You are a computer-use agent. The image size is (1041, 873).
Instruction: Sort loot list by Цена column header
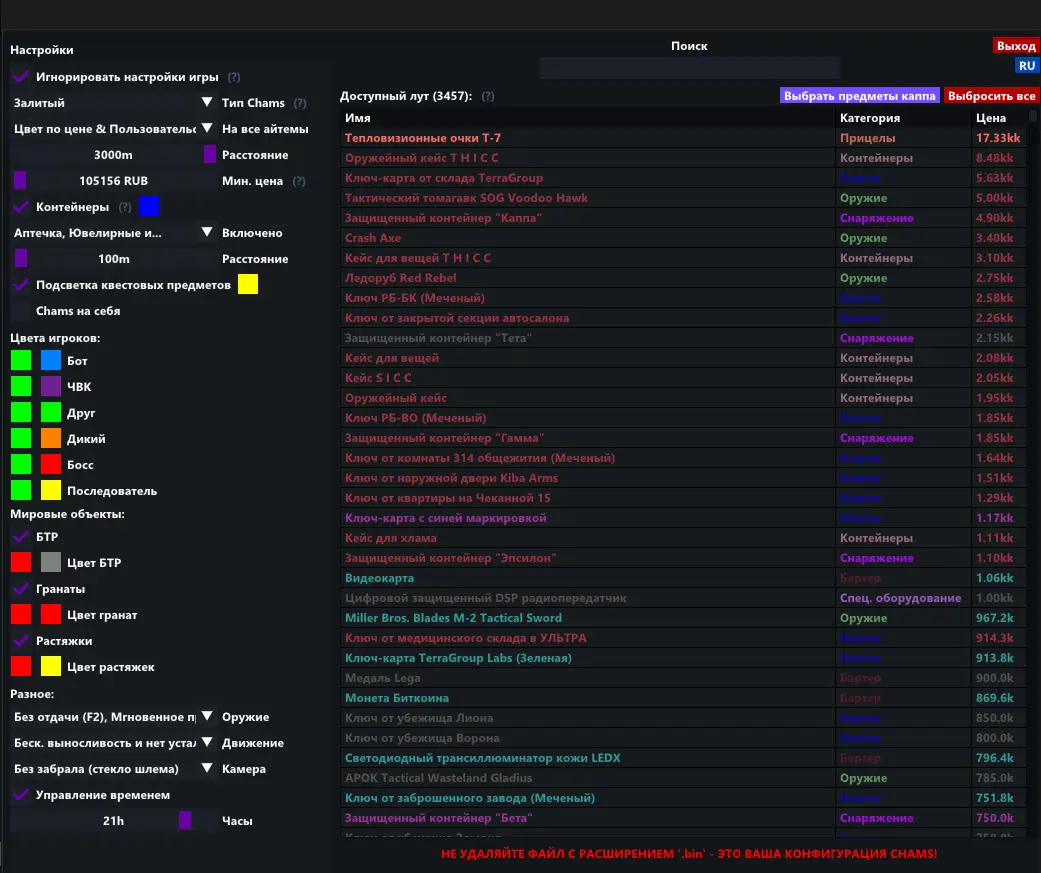pyautogui.click(x=991, y=118)
